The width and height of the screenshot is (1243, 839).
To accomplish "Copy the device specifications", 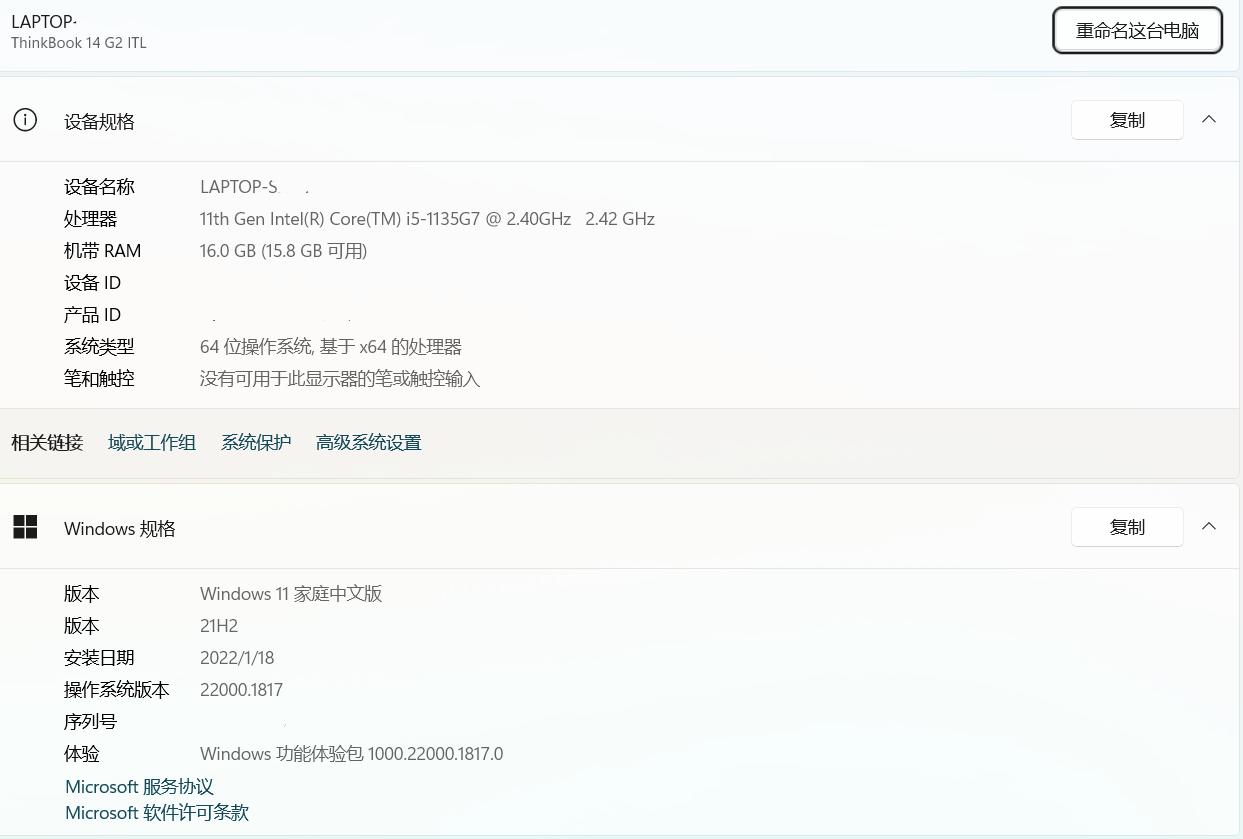I will pos(1127,120).
